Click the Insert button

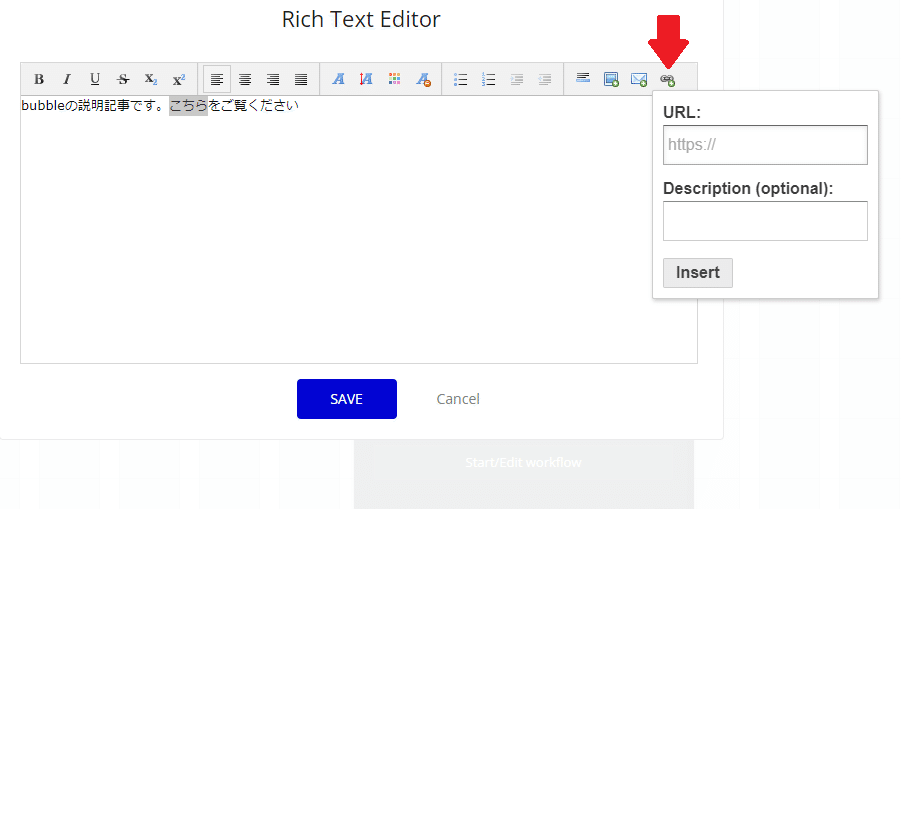click(698, 272)
